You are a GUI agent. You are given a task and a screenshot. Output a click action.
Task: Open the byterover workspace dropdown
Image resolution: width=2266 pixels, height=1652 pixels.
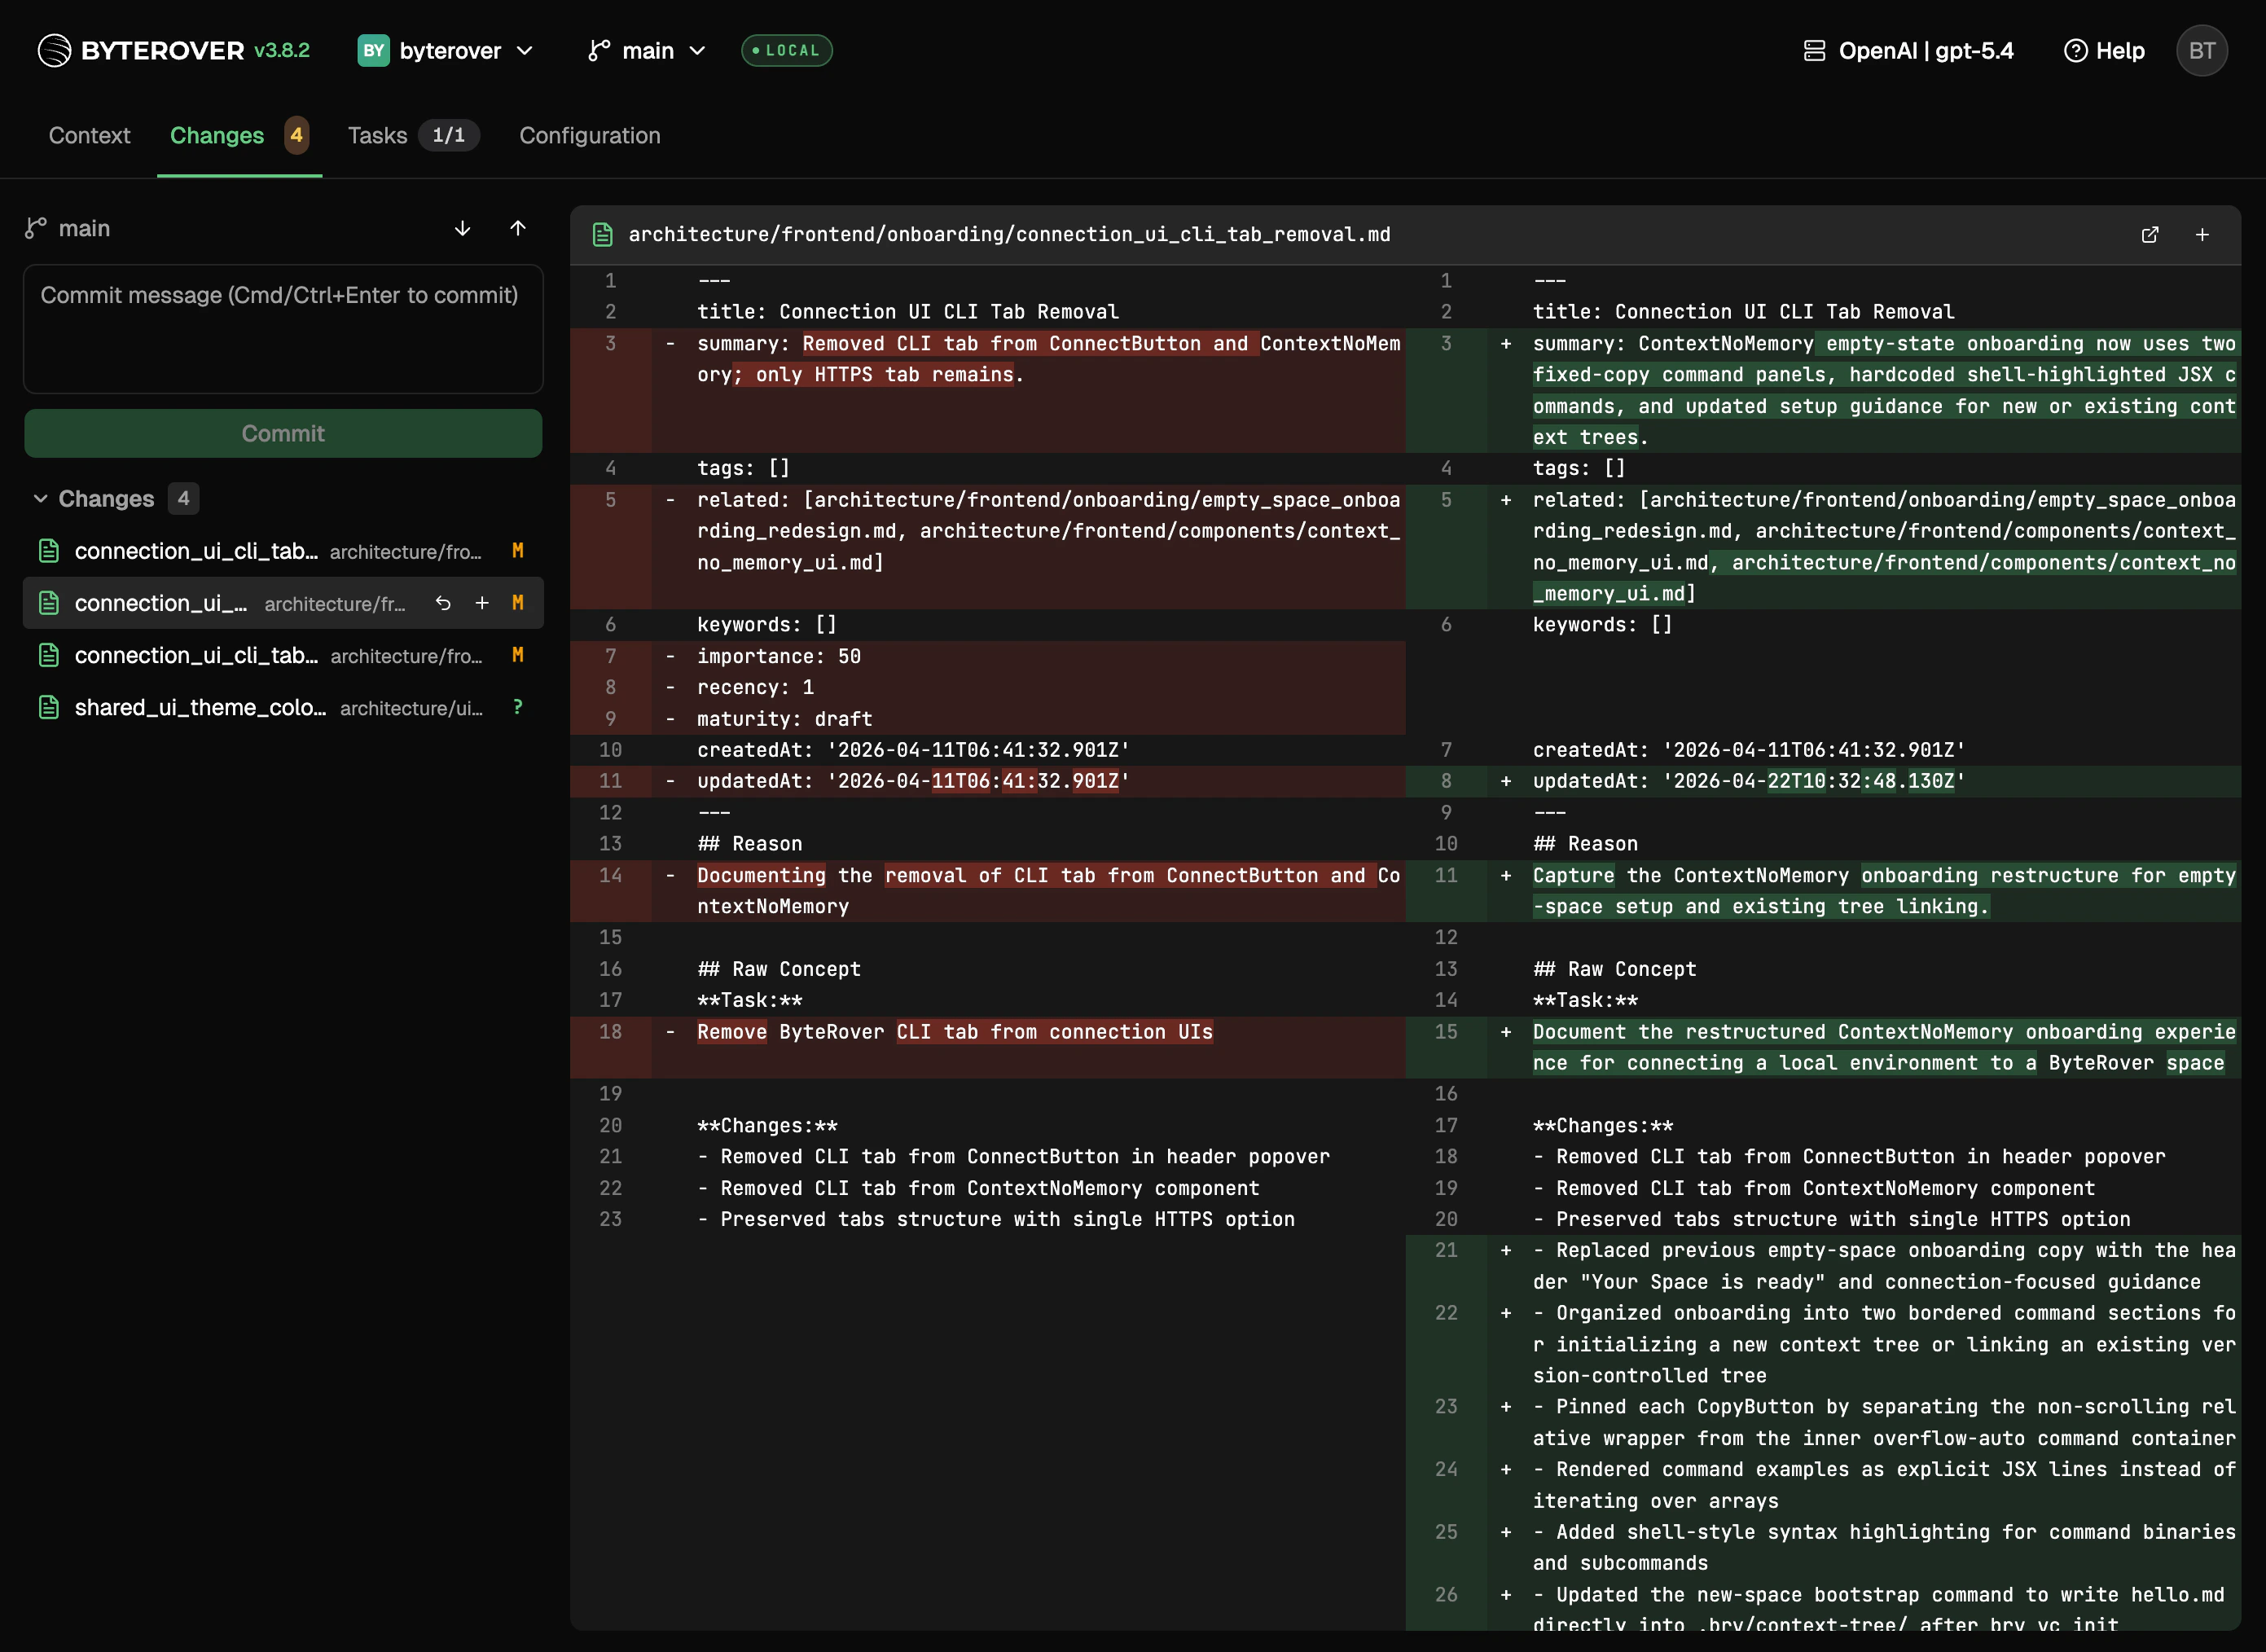coord(446,50)
